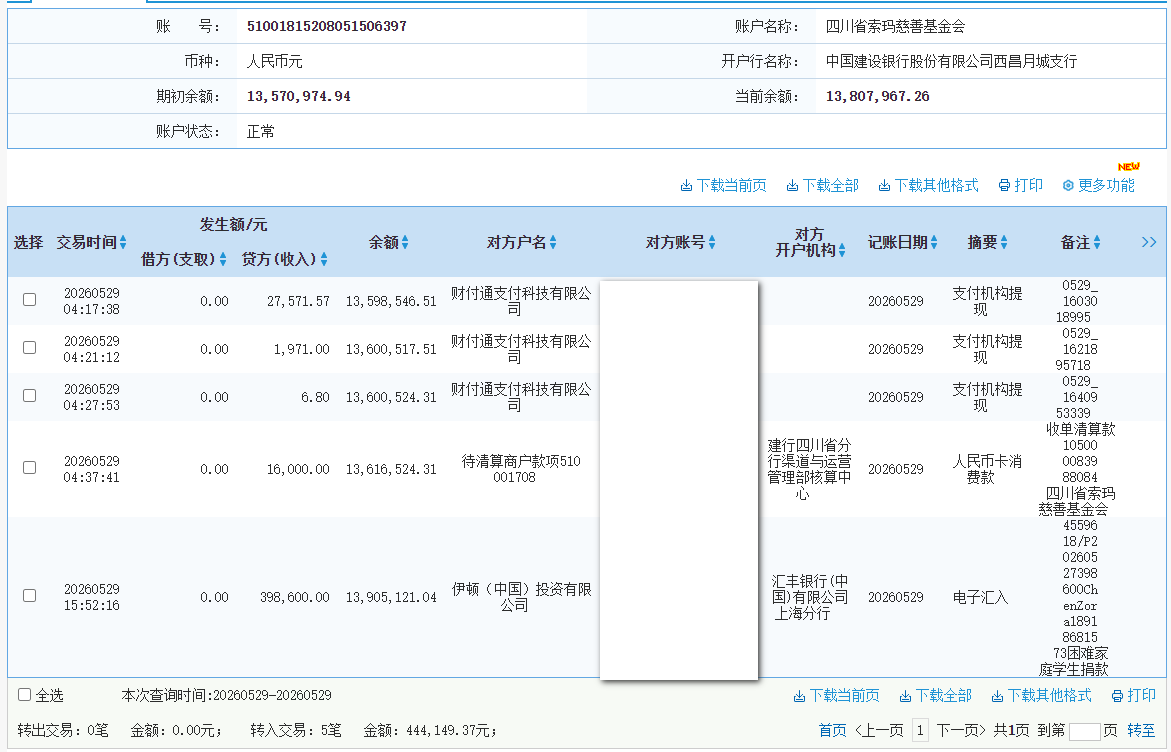Check the 04:21:12 transaction row

click(x=30, y=347)
